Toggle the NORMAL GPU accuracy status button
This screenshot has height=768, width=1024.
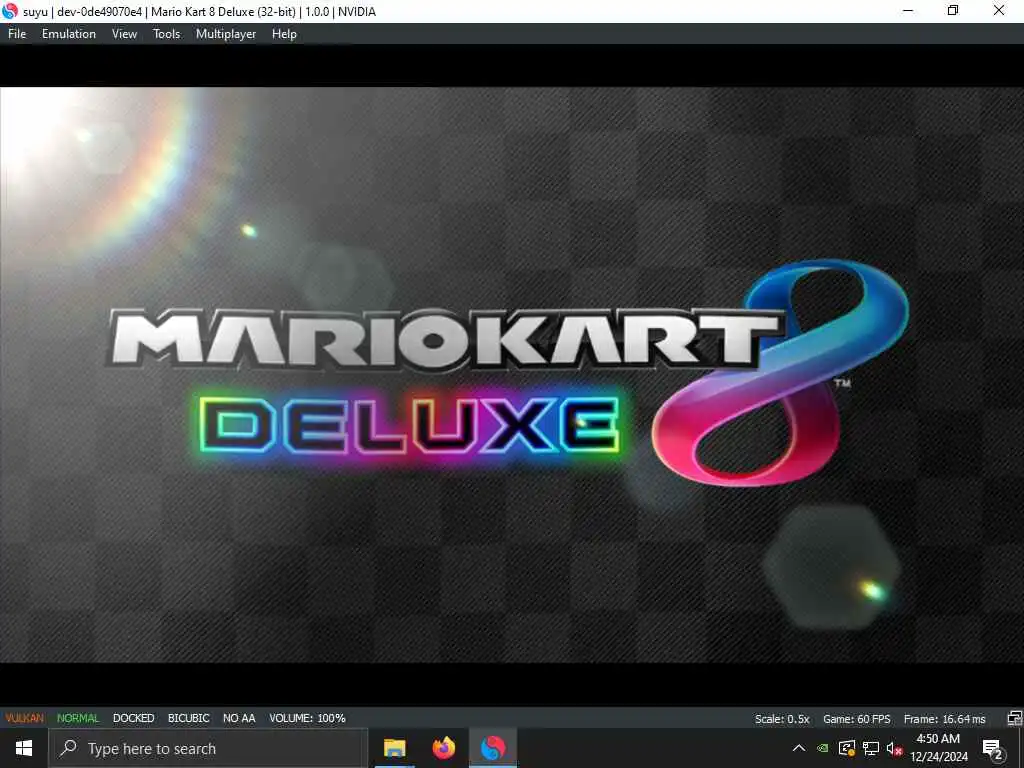[78, 718]
